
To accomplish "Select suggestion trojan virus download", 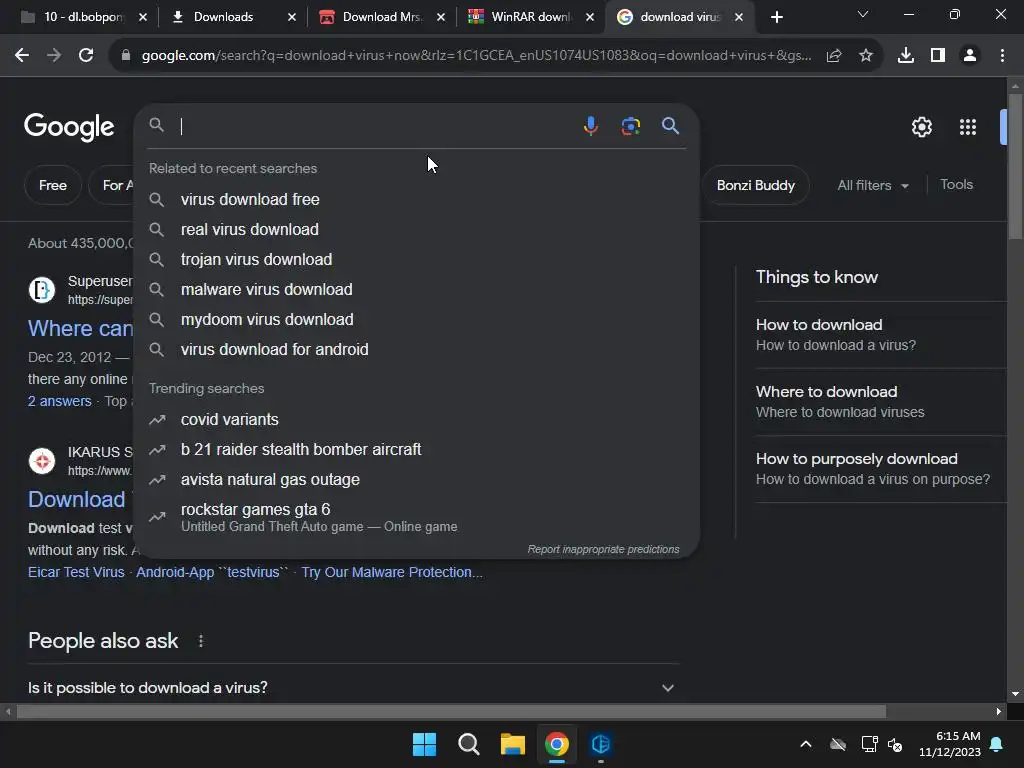I will [417, 259].
